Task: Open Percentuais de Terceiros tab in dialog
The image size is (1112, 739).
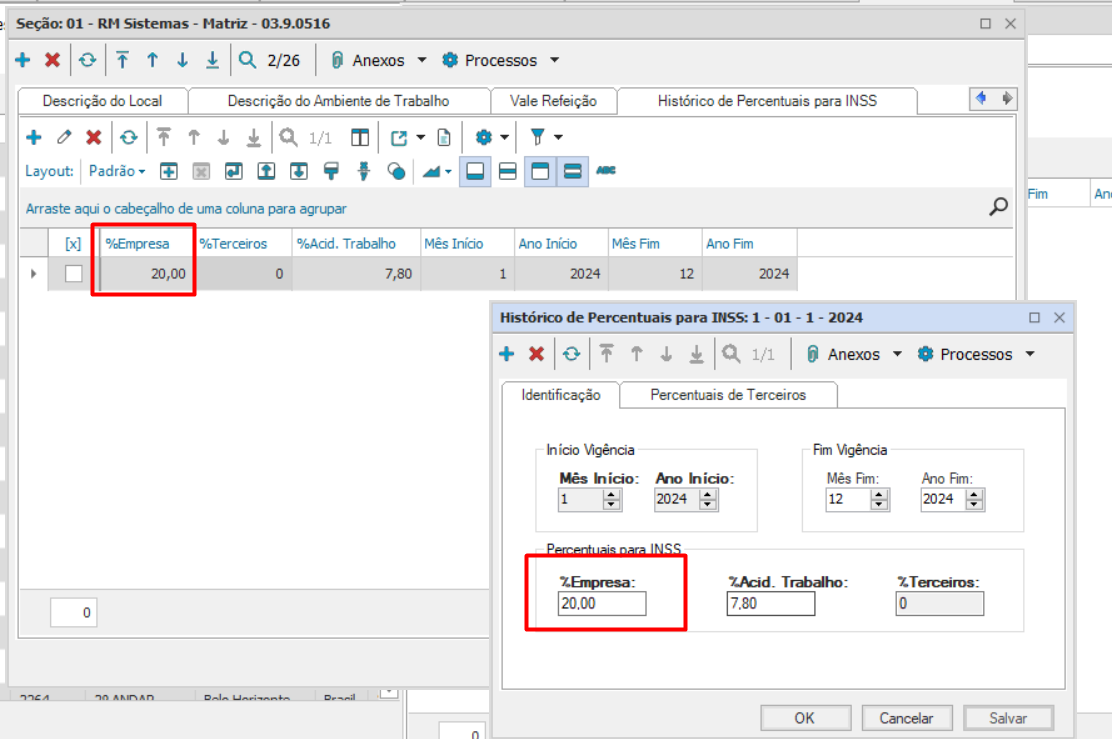Action: (728, 395)
